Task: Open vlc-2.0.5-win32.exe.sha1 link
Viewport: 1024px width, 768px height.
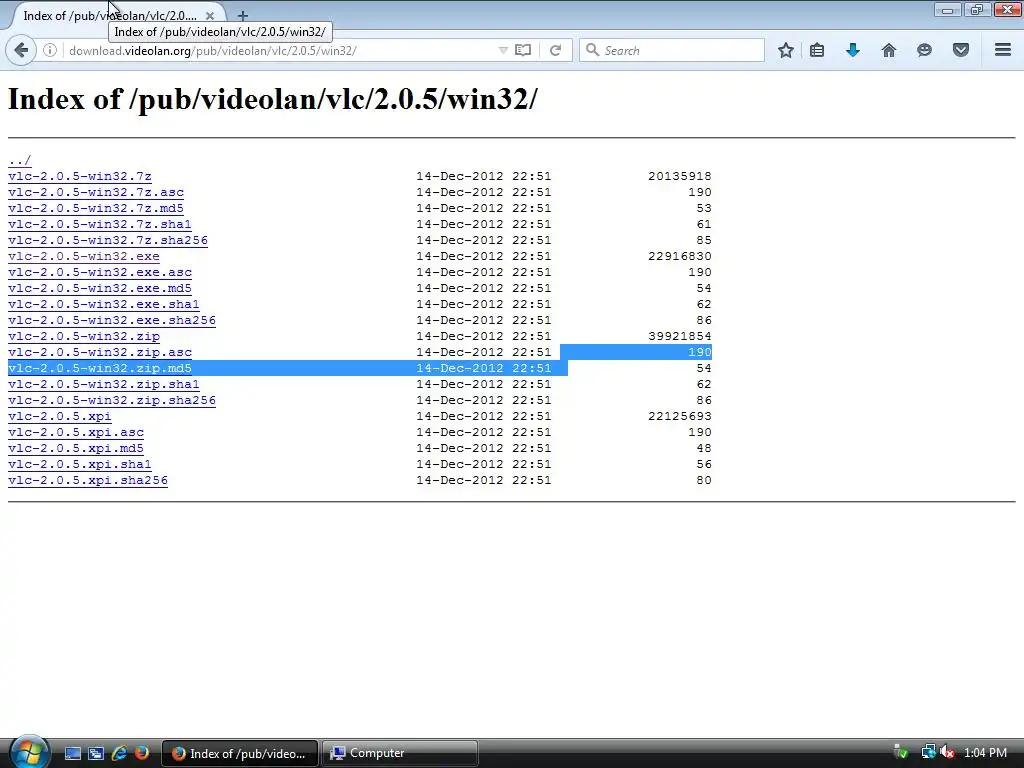Action: click(x=104, y=304)
